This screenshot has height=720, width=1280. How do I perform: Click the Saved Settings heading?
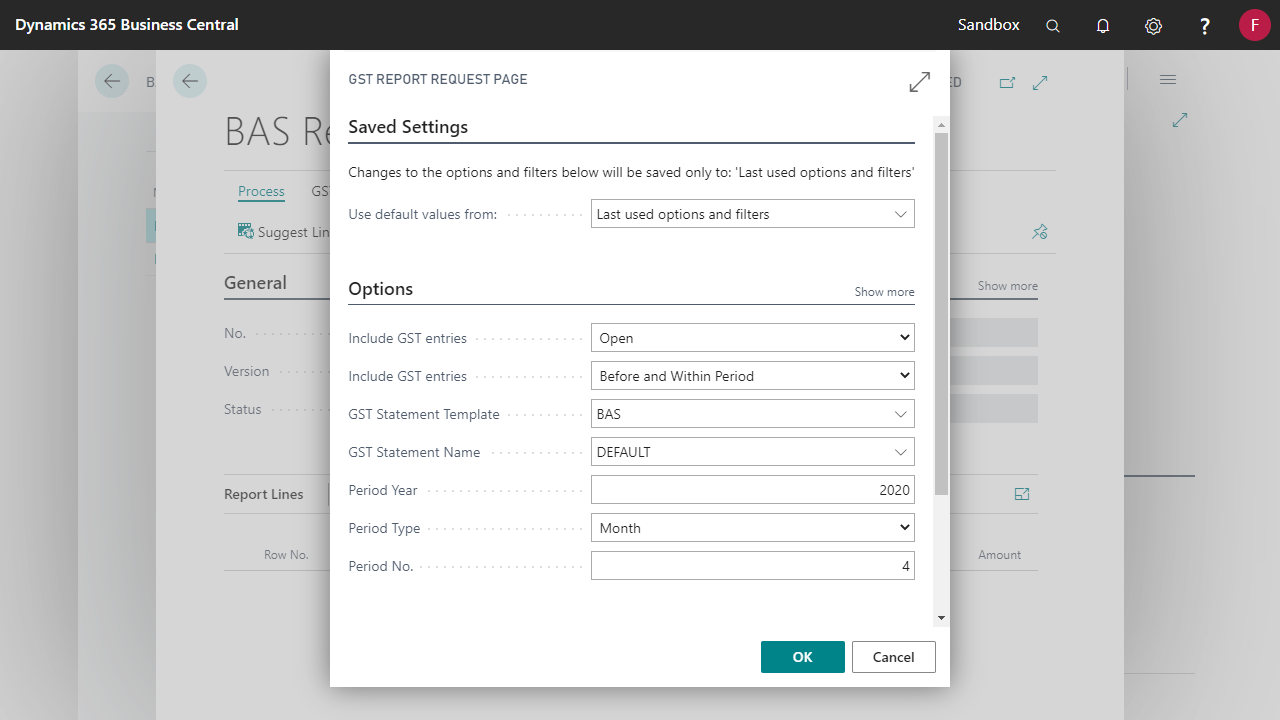point(408,127)
